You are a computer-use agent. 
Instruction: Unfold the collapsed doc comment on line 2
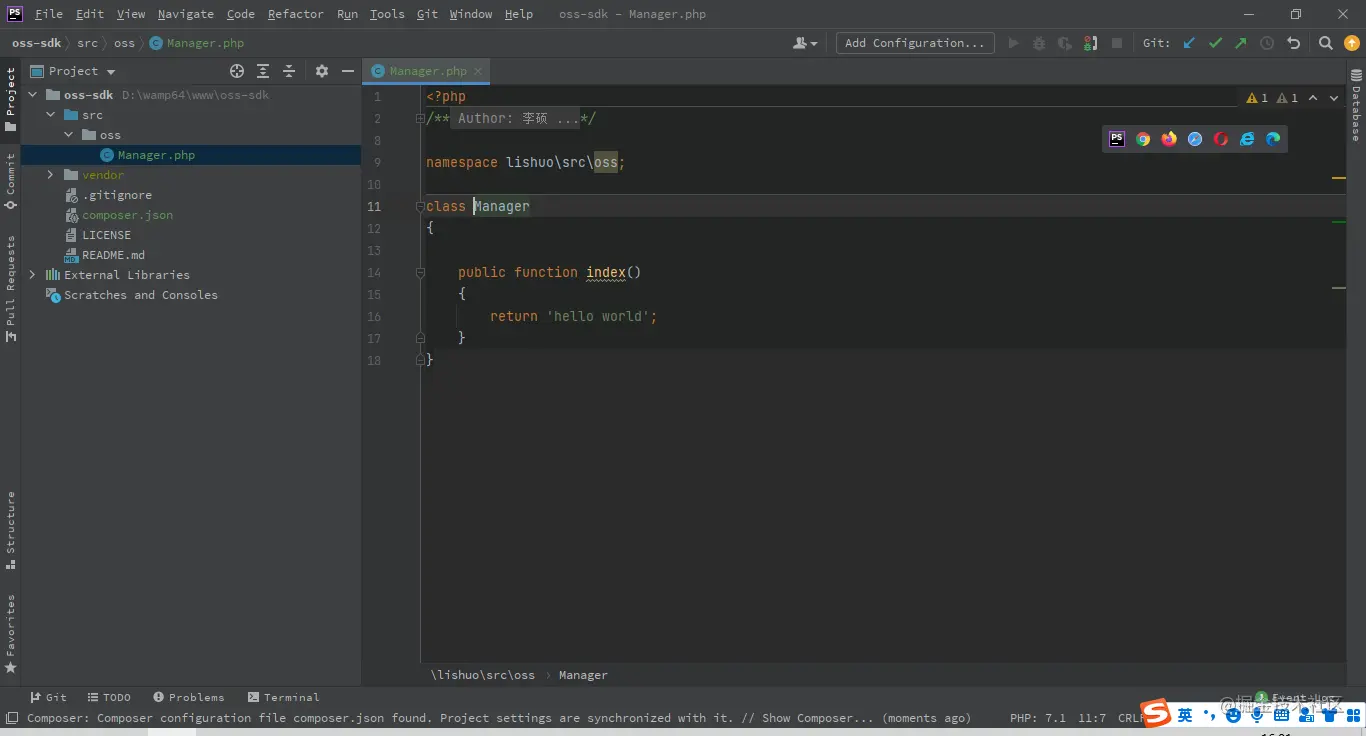pos(421,119)
